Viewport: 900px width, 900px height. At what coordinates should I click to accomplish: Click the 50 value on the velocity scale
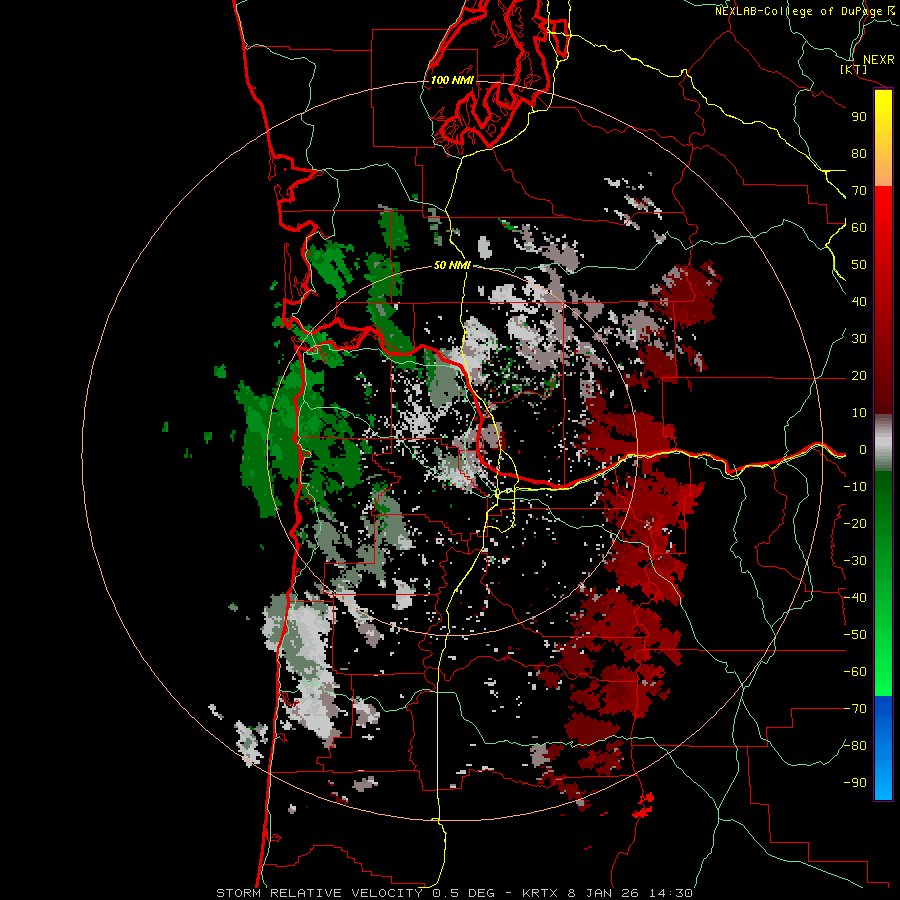859,265
